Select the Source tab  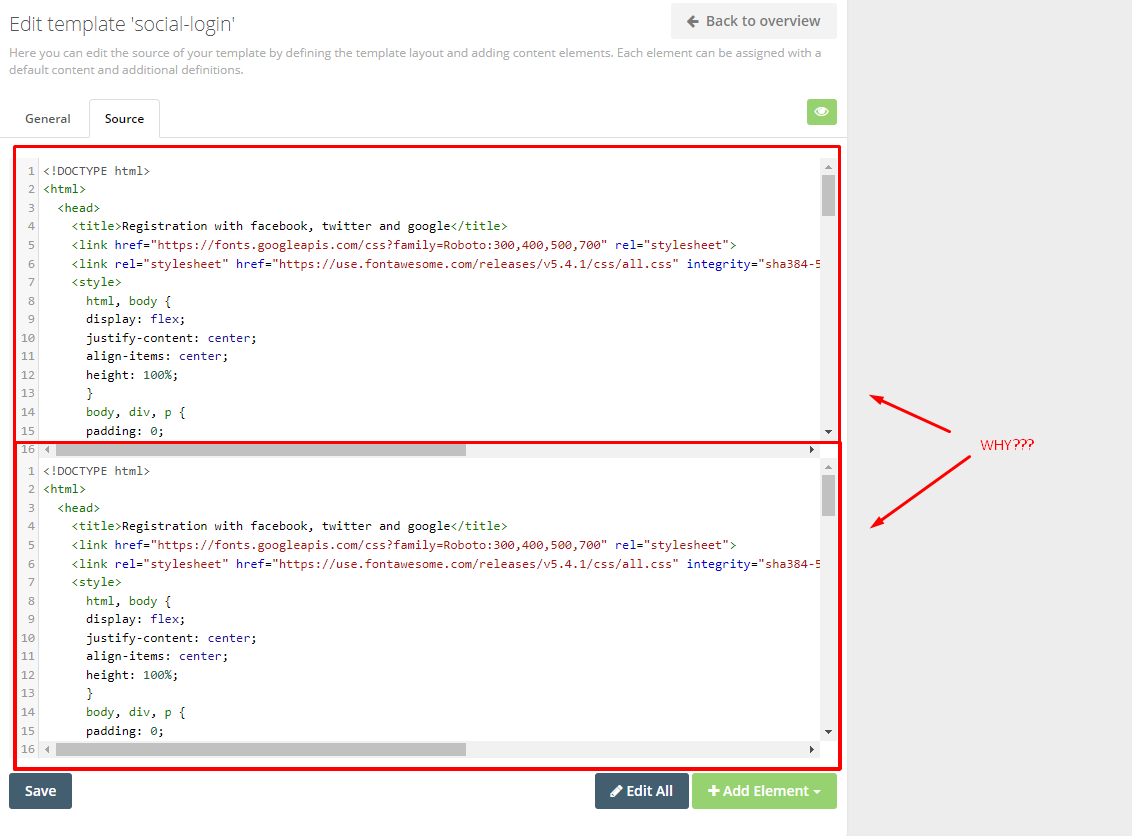[124, 118]
